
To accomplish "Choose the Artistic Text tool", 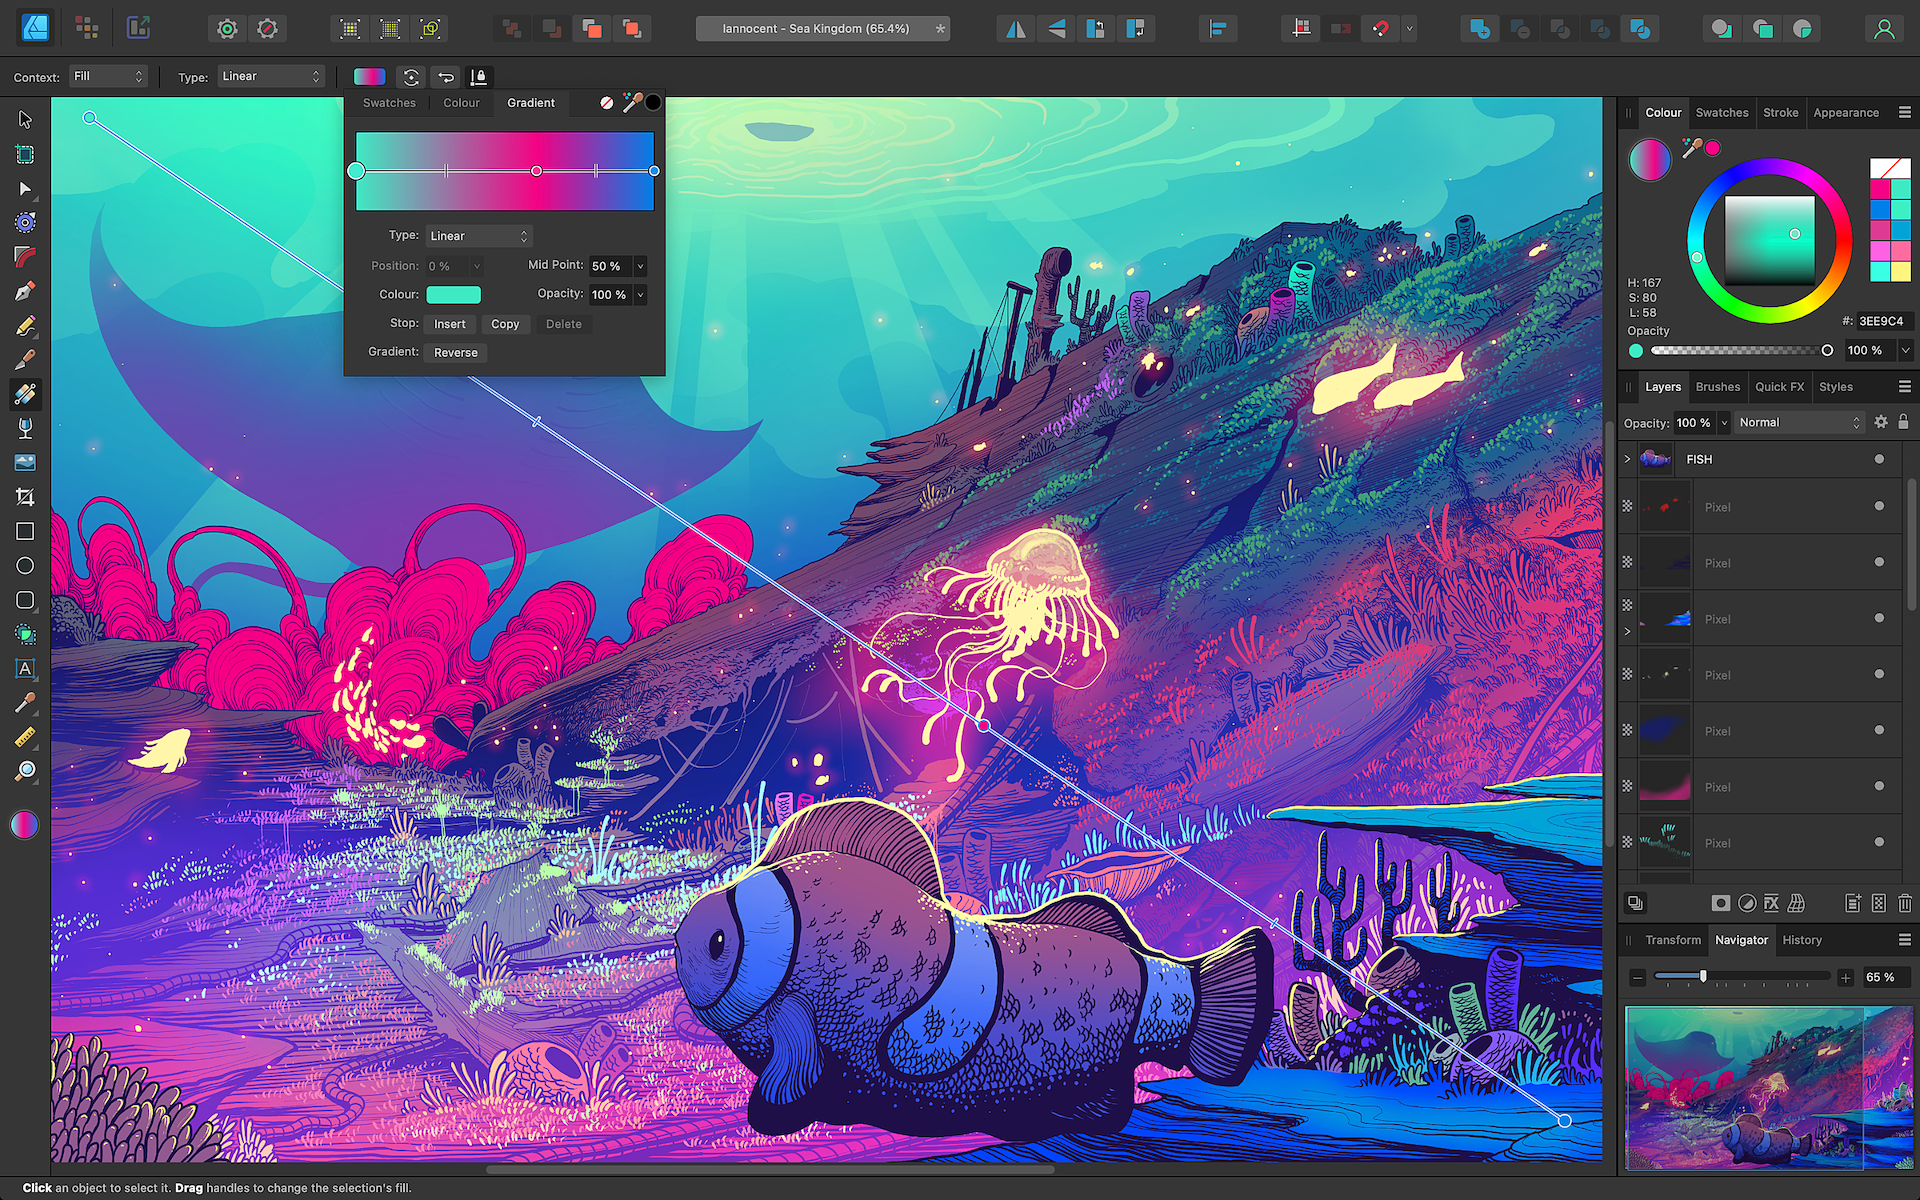I will [25, 668].
